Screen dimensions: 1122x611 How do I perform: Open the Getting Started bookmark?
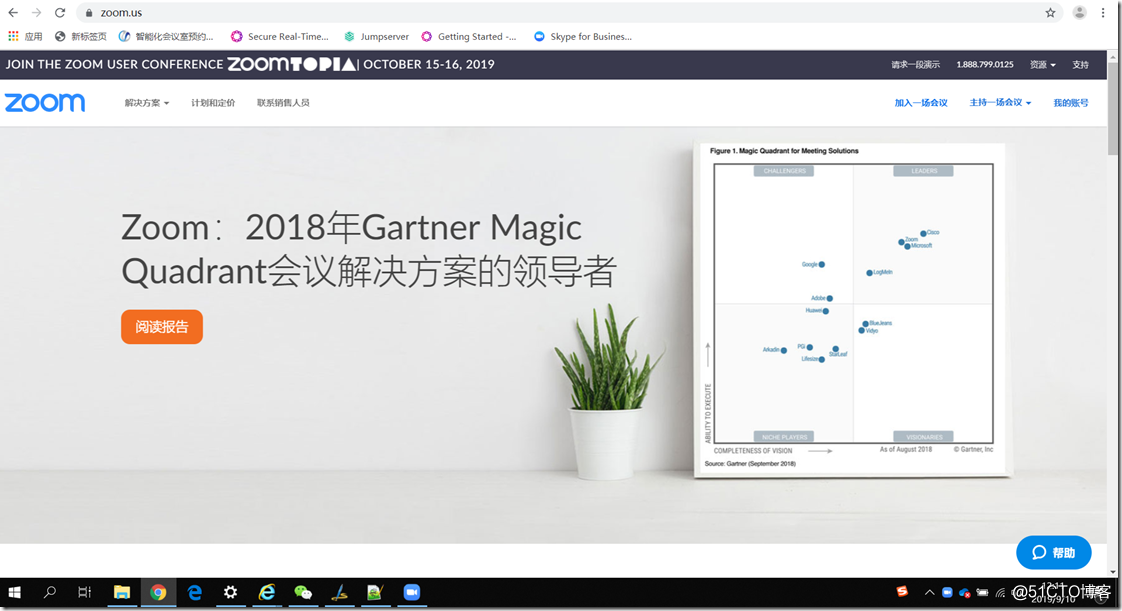tap(469, 36)
